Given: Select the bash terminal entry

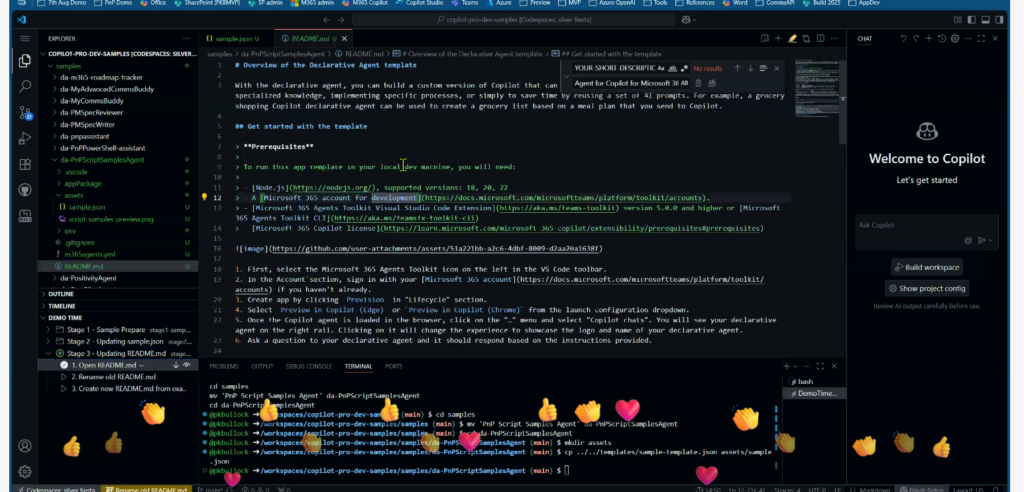Looking at the screenshot, I should pos(805,382).
